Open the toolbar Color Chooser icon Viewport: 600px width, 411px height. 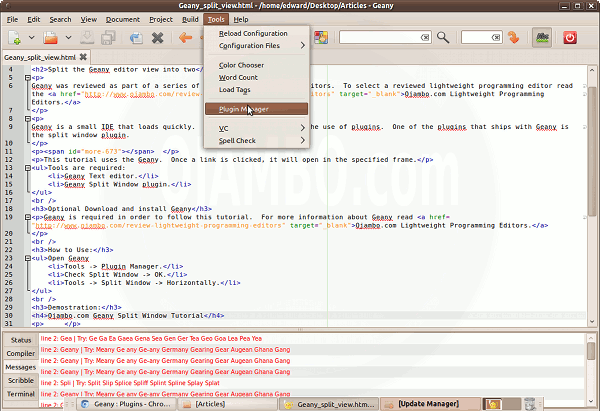[x=320, y=38]
